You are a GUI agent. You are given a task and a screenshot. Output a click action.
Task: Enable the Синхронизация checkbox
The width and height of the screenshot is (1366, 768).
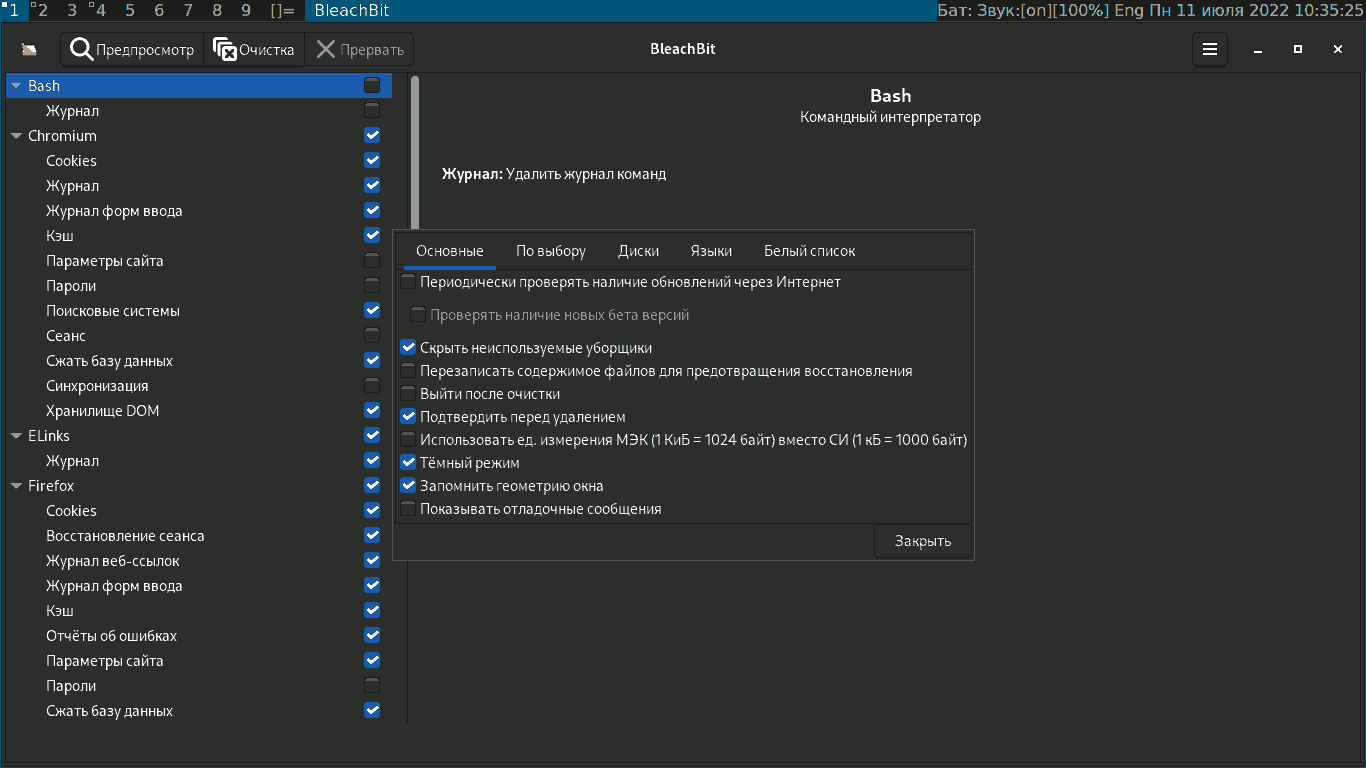click(372, 386)
